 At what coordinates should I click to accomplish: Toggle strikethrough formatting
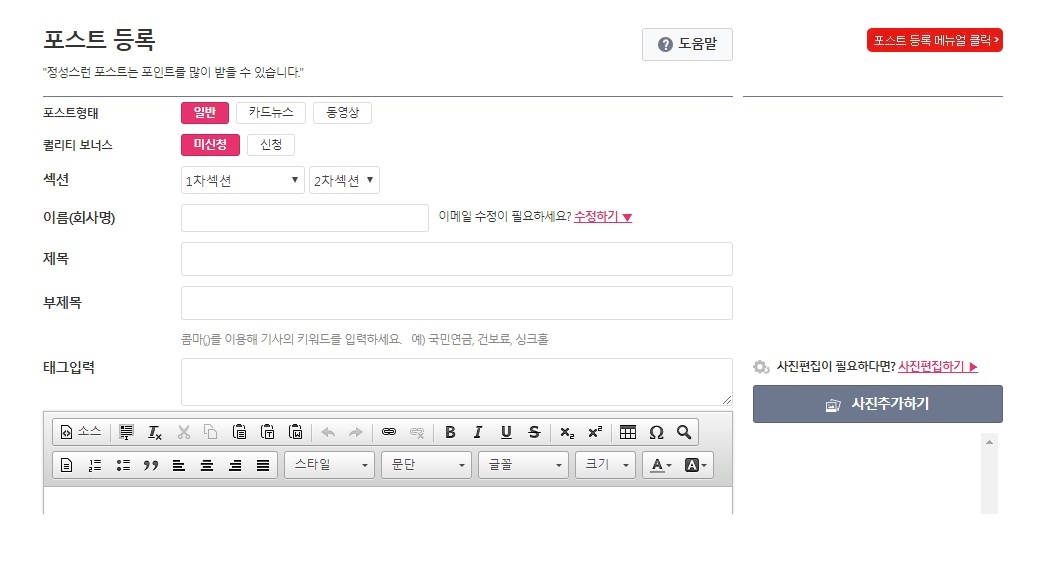pyautogui.click(x=534, y=432)
